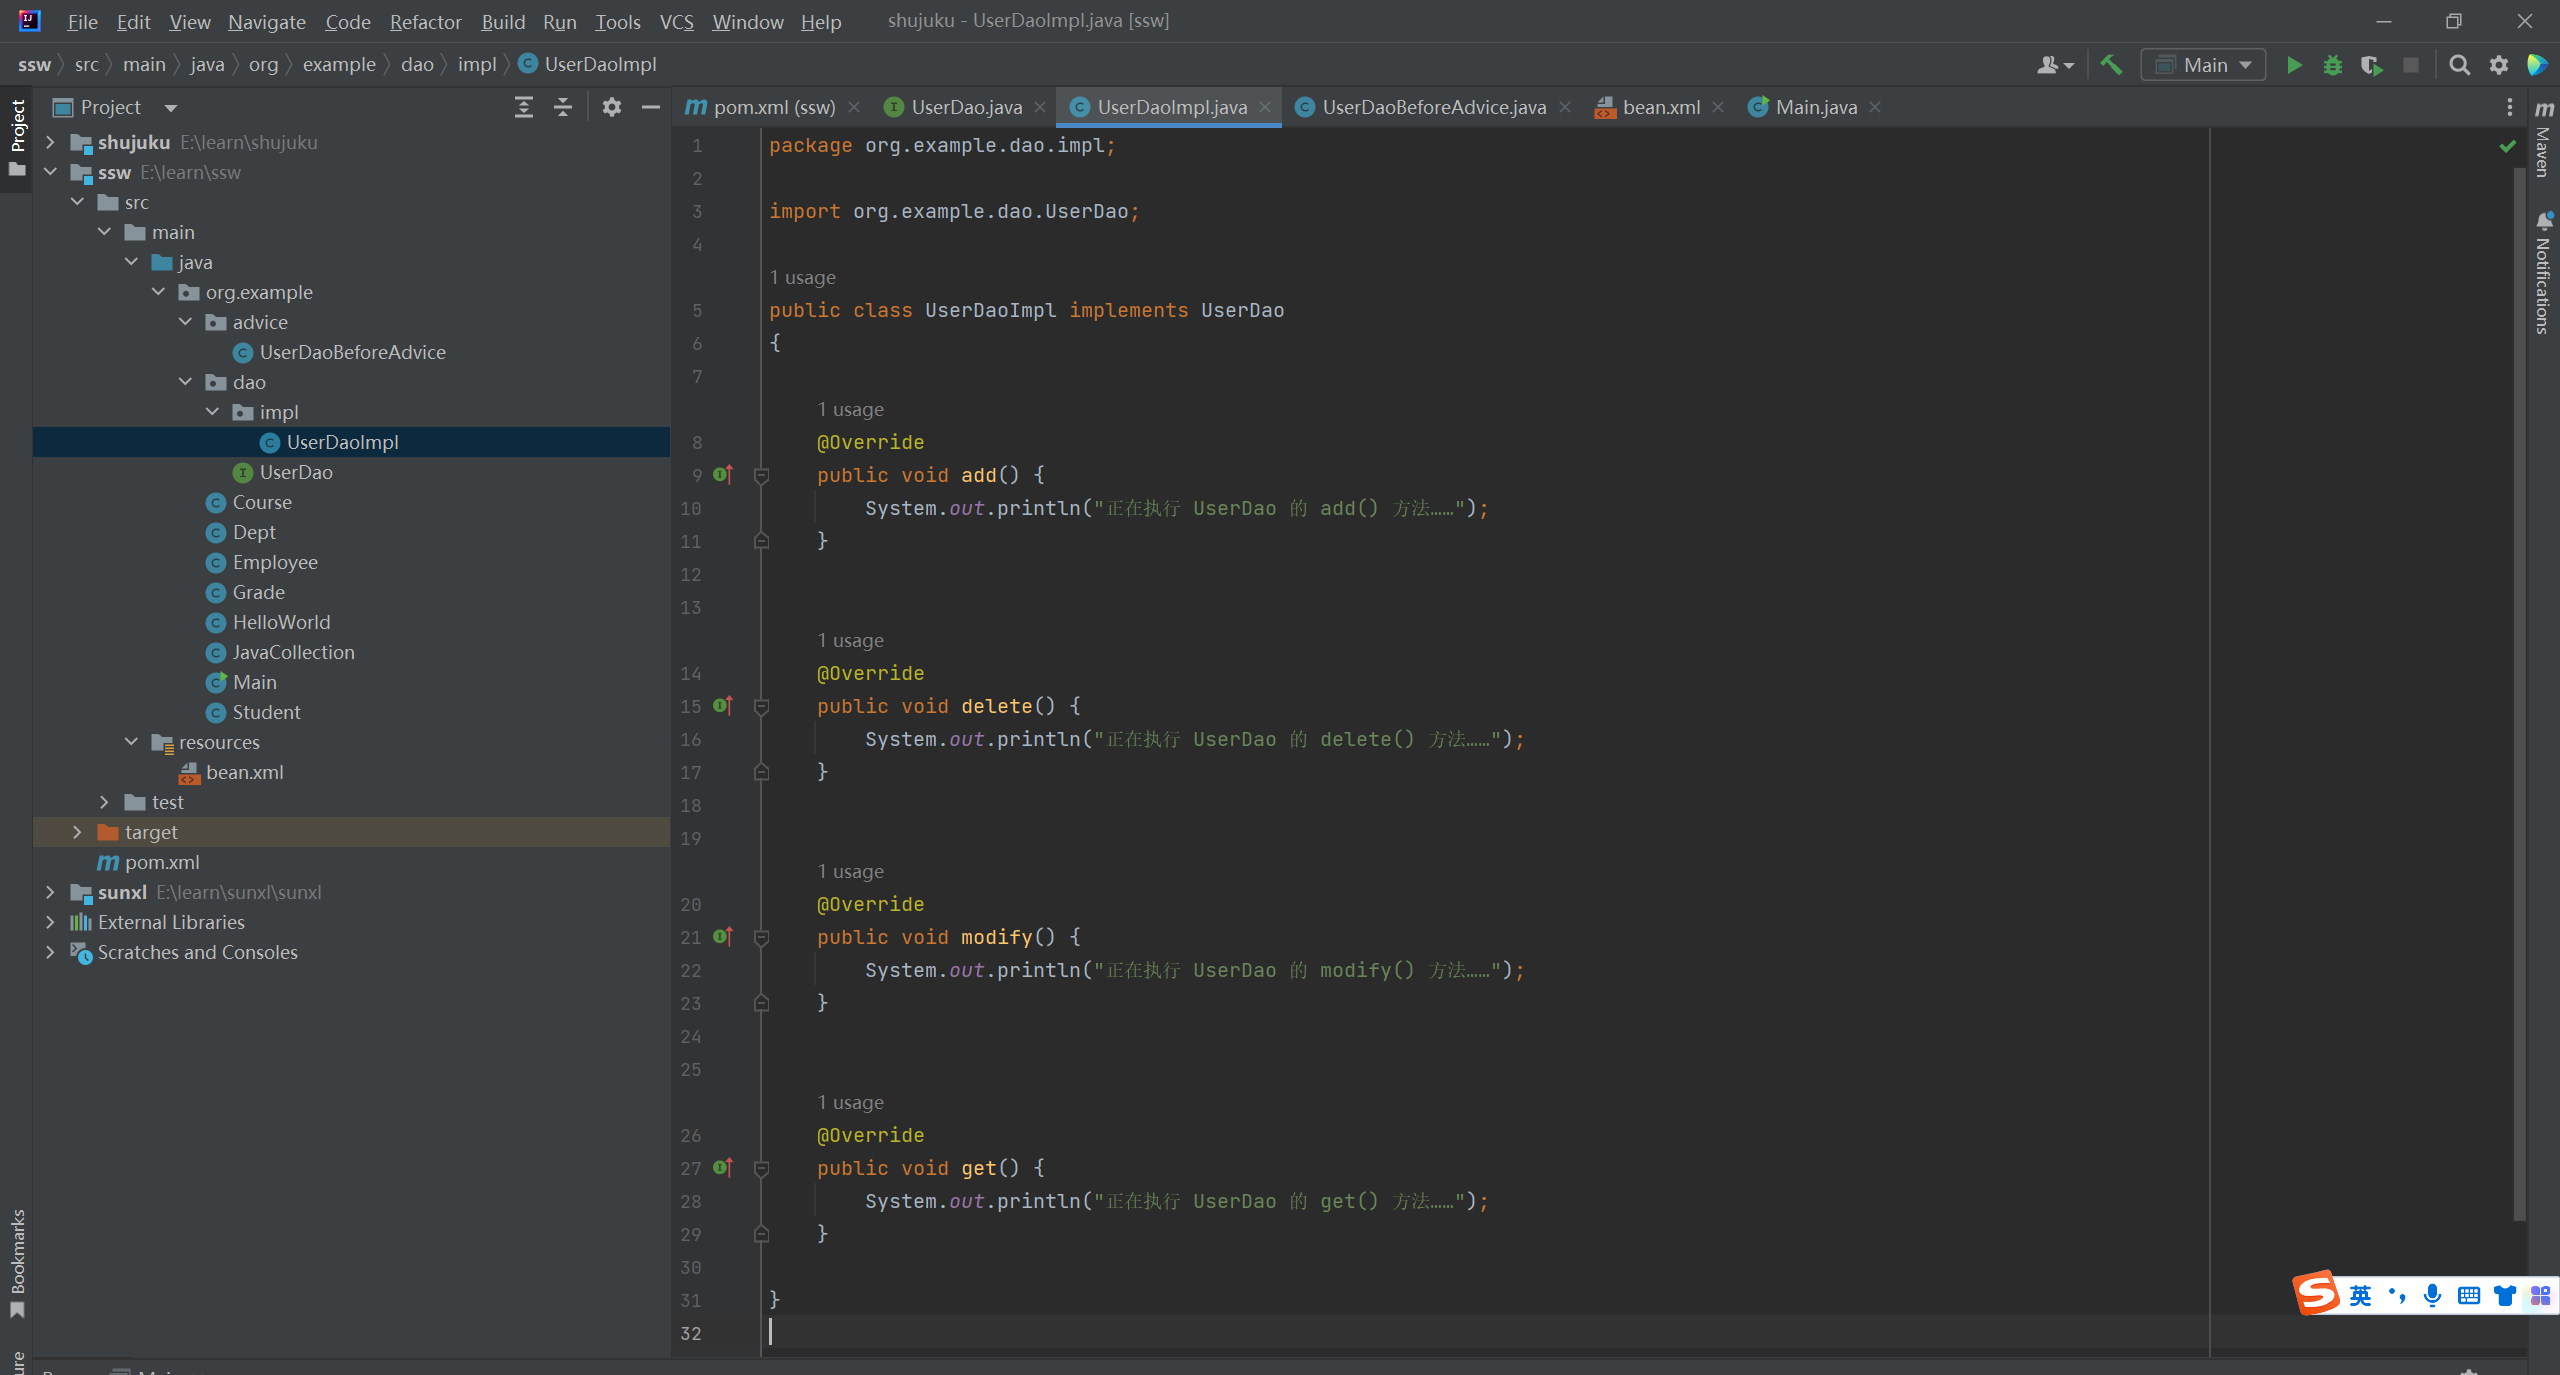Toggle code fold marker at delete() method

click(761, 707)
